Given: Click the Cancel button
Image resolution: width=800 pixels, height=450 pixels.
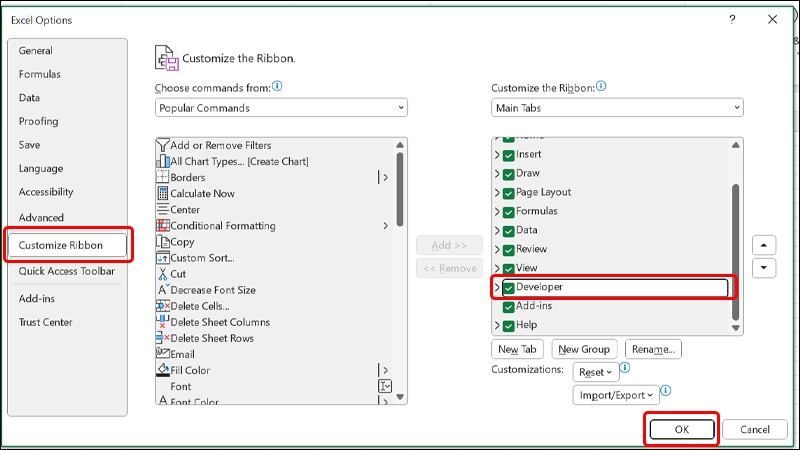Looking at the screenshot, I should pyautogui.click(x=755, y=429).
